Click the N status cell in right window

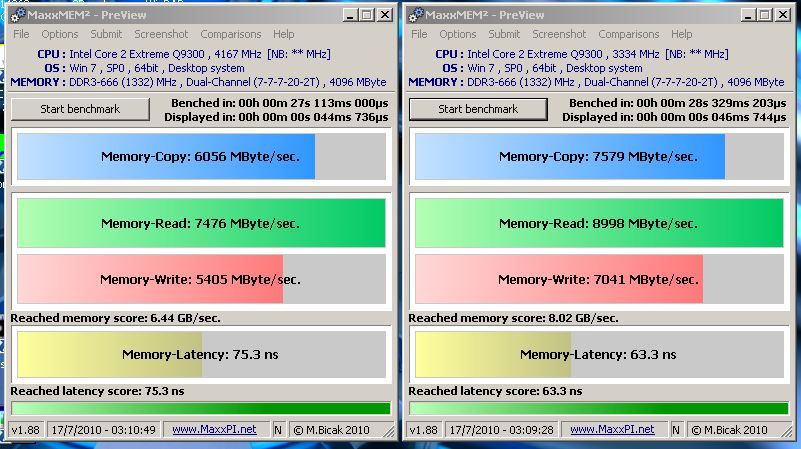click(676, 430)
